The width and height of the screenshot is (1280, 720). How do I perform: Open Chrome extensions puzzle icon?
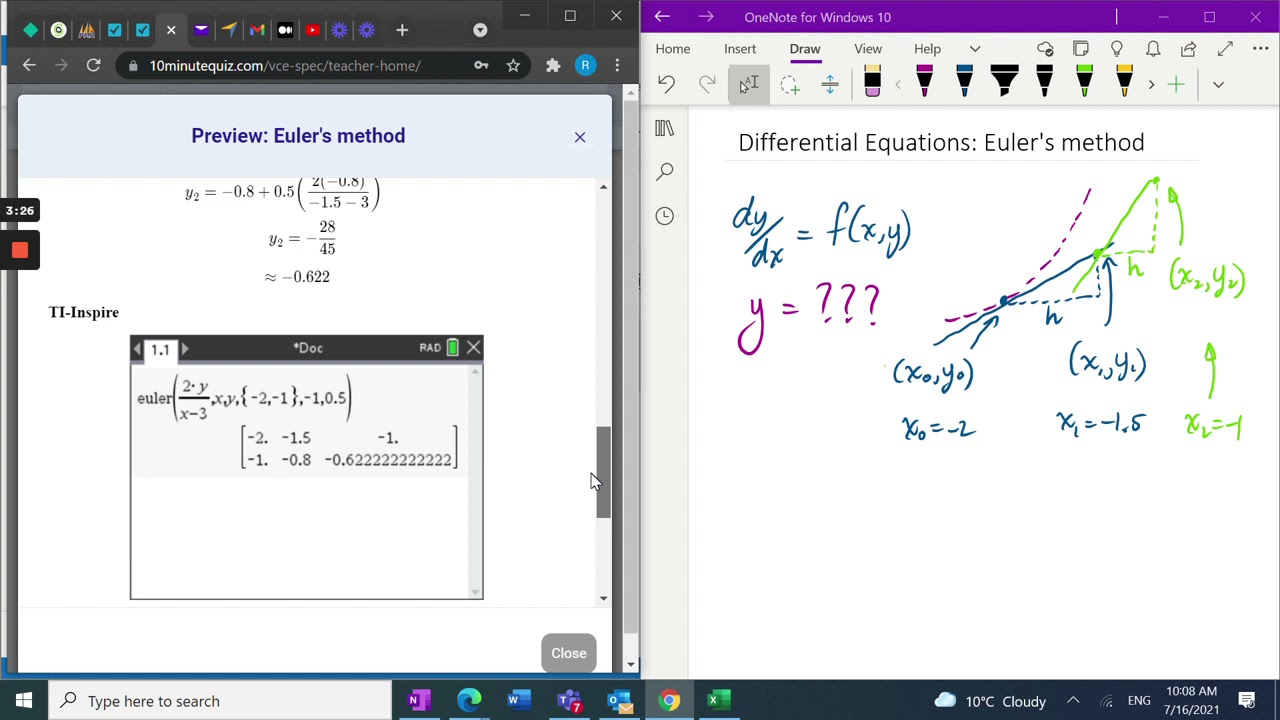[553, 65]
